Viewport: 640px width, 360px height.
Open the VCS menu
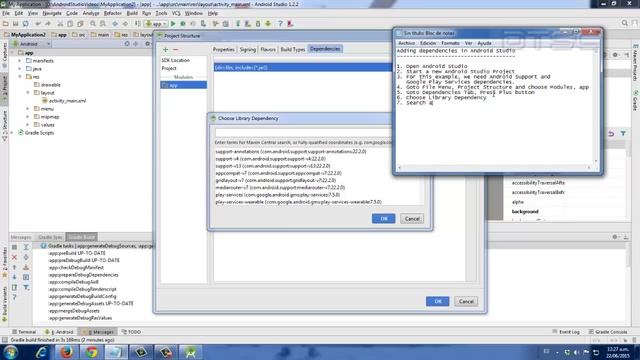(176, 13)
